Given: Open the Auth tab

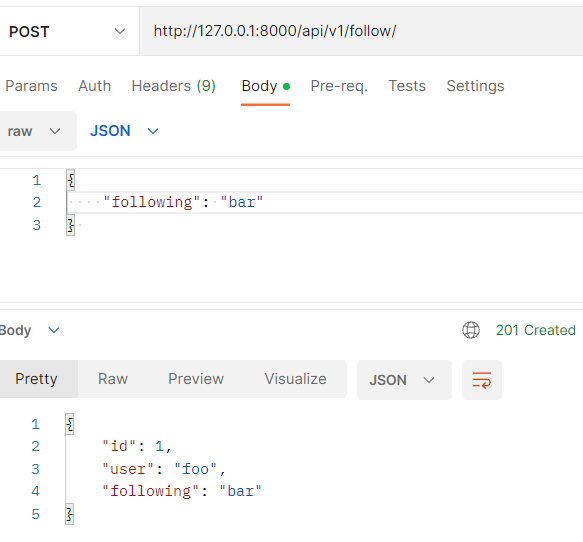Looking at the screenshot, I should pyautogui.click(x=94, y=86).
